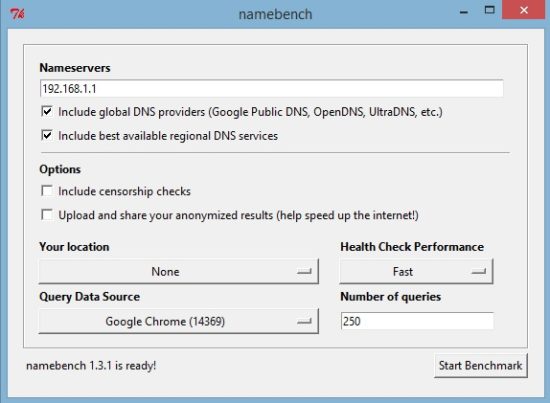Click the Nameservers heading label

[75, 67]
